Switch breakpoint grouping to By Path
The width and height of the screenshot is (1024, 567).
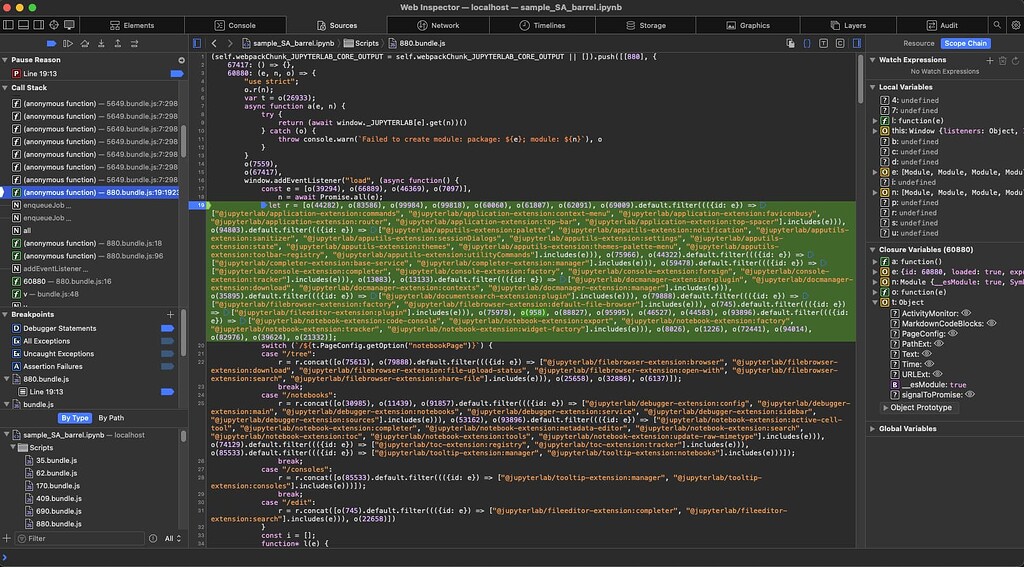click(111, 418)
